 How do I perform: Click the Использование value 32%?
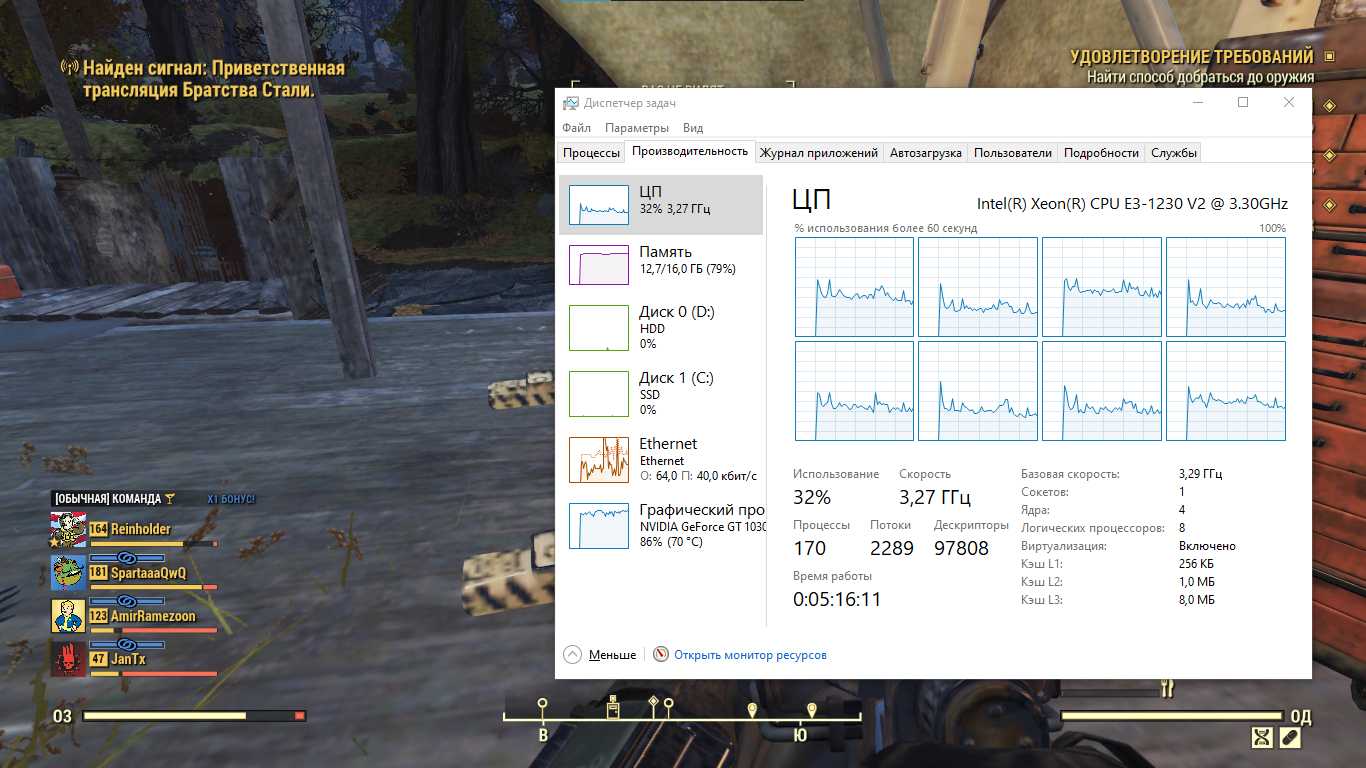pos(812,498)
